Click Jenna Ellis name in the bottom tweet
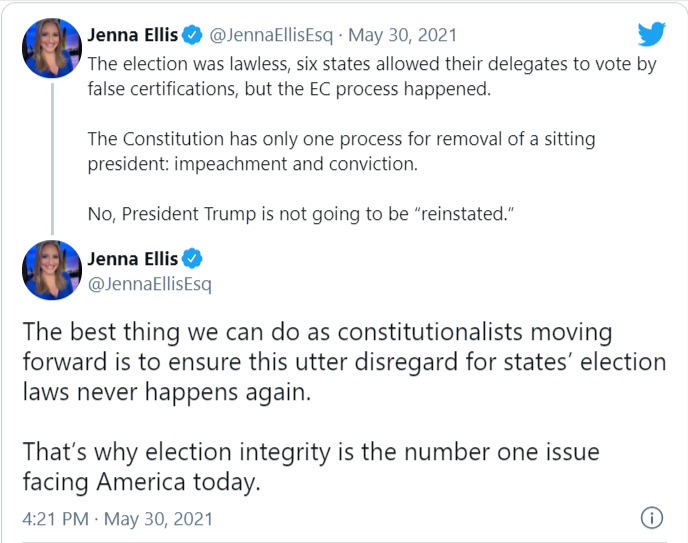The height and width of the screenshot is (543, 688). click(133, 259)
